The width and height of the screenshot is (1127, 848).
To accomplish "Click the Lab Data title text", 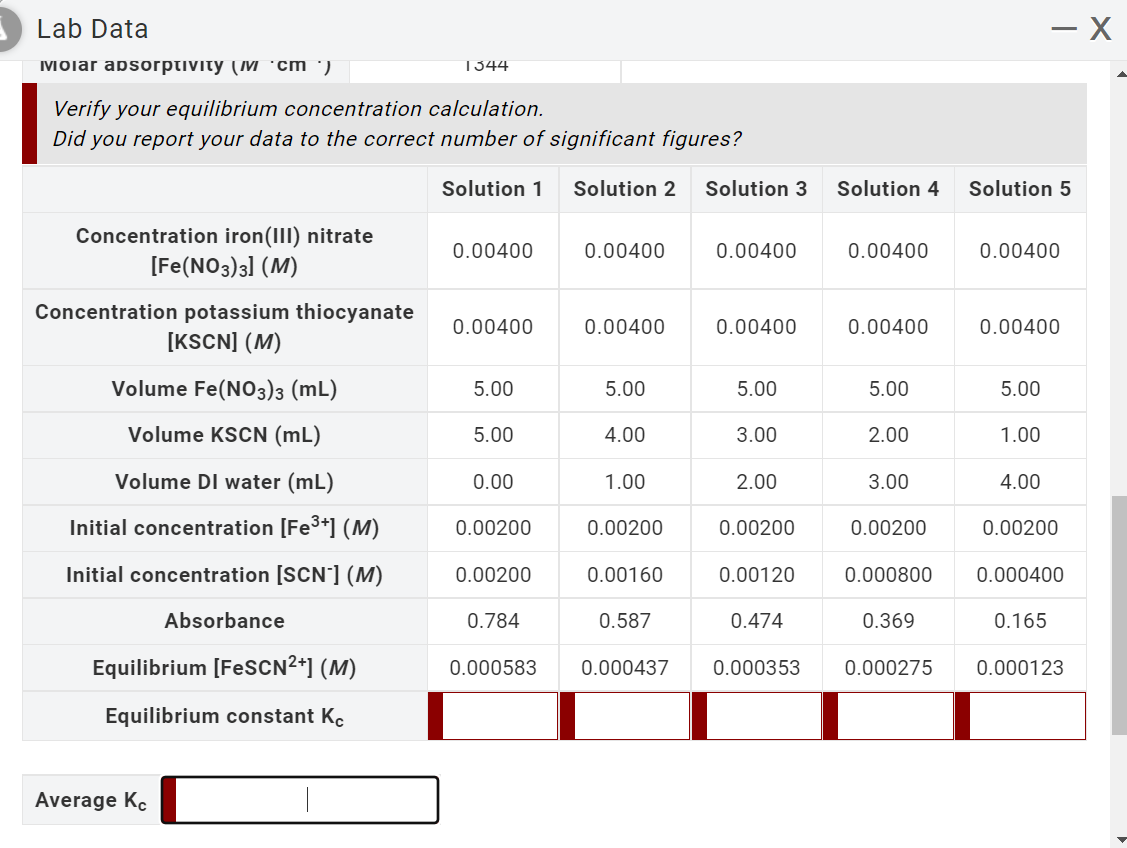I will coord(90,28).
